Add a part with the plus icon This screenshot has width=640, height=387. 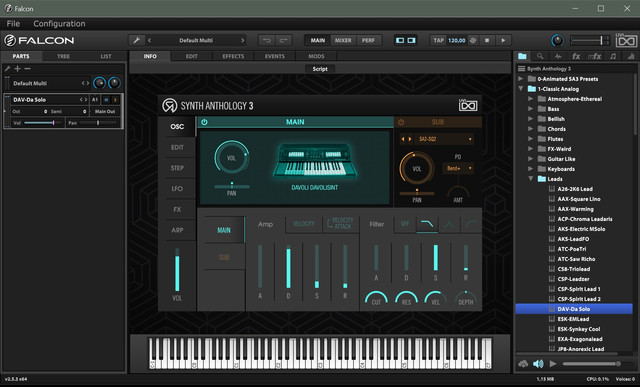18,69
